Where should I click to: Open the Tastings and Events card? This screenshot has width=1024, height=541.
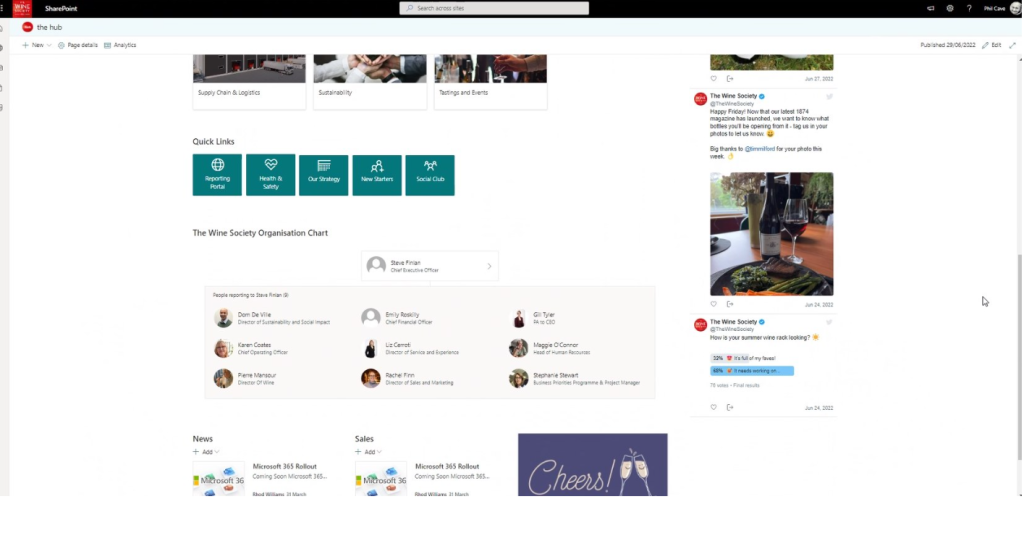490,82
